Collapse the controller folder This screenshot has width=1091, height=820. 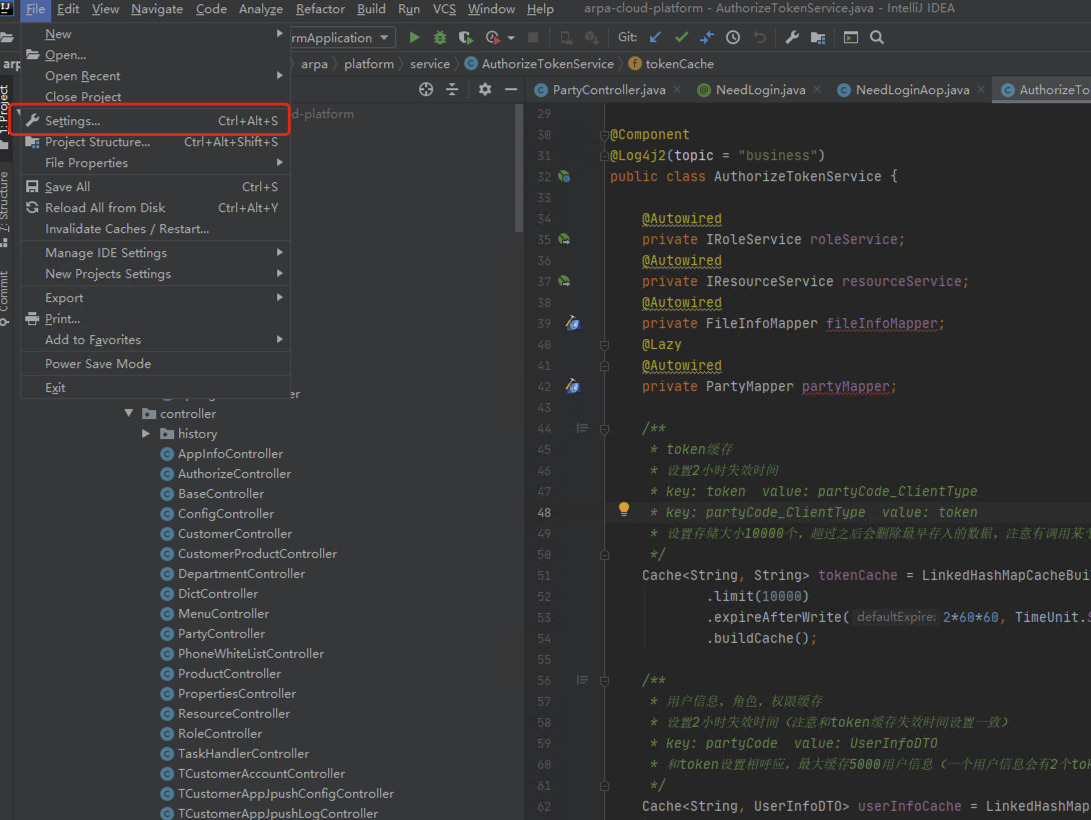coord(129,413)
